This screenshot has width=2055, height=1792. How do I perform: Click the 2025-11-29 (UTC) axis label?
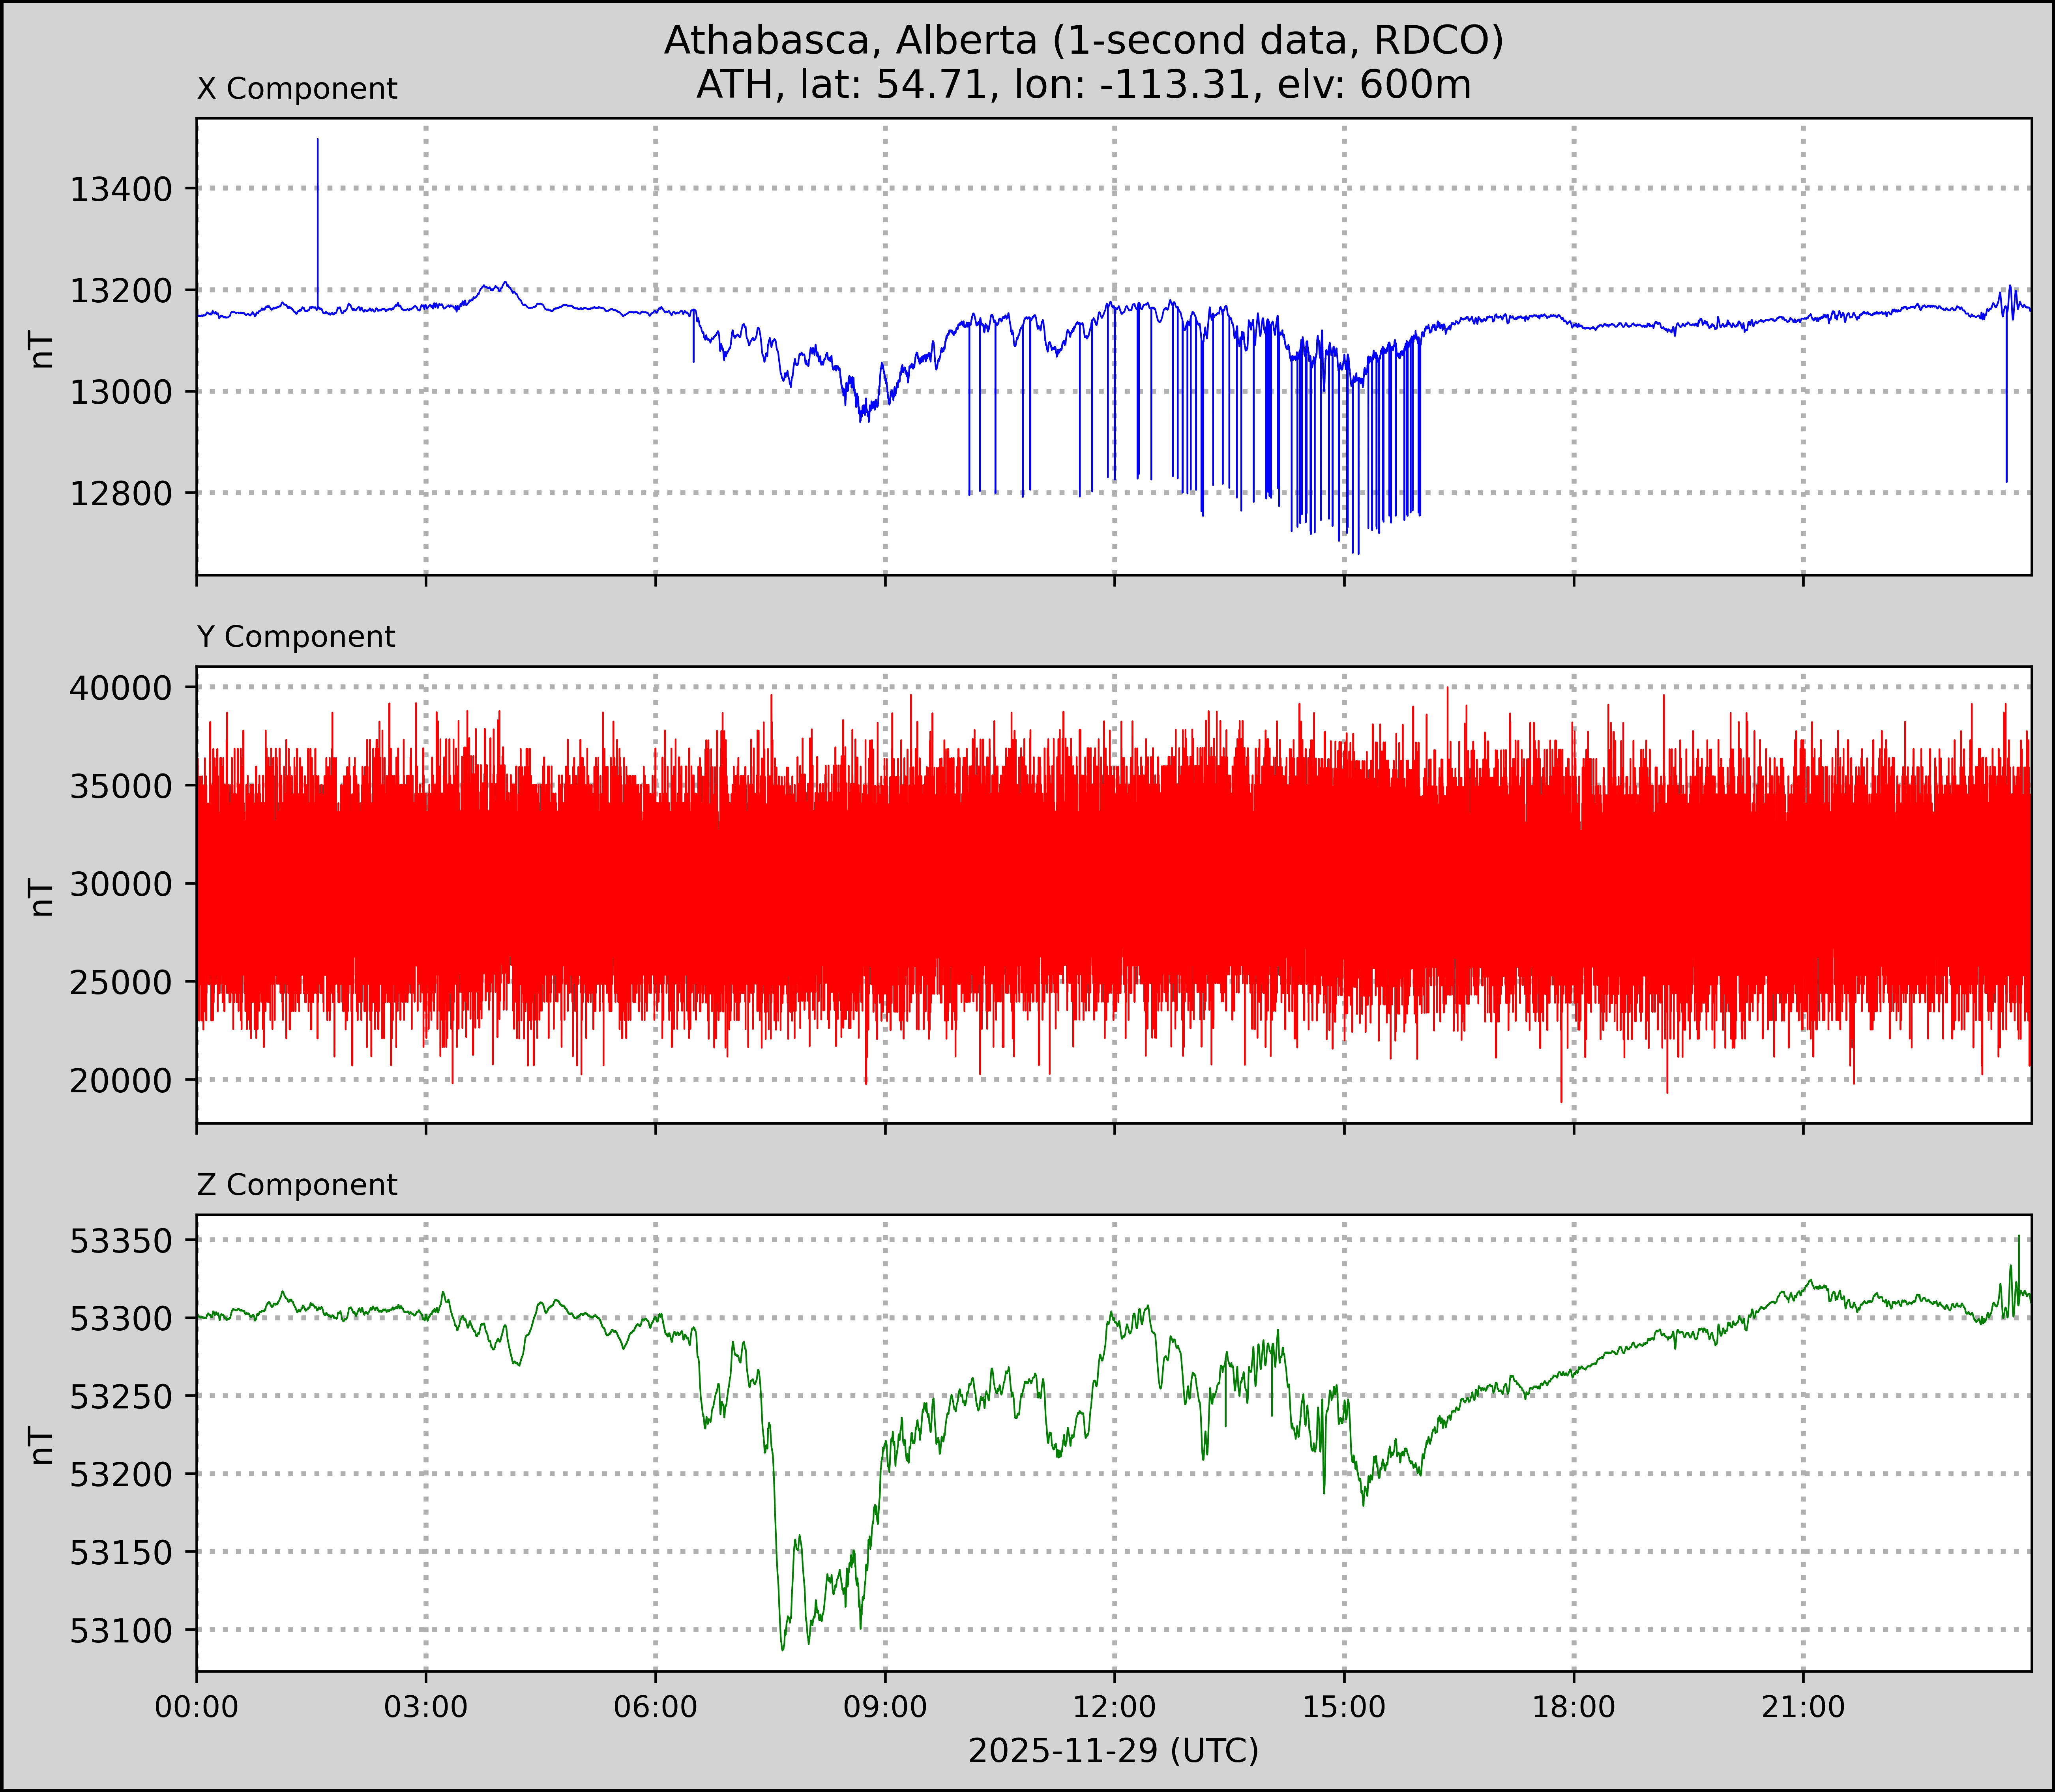(1113, 1751)
